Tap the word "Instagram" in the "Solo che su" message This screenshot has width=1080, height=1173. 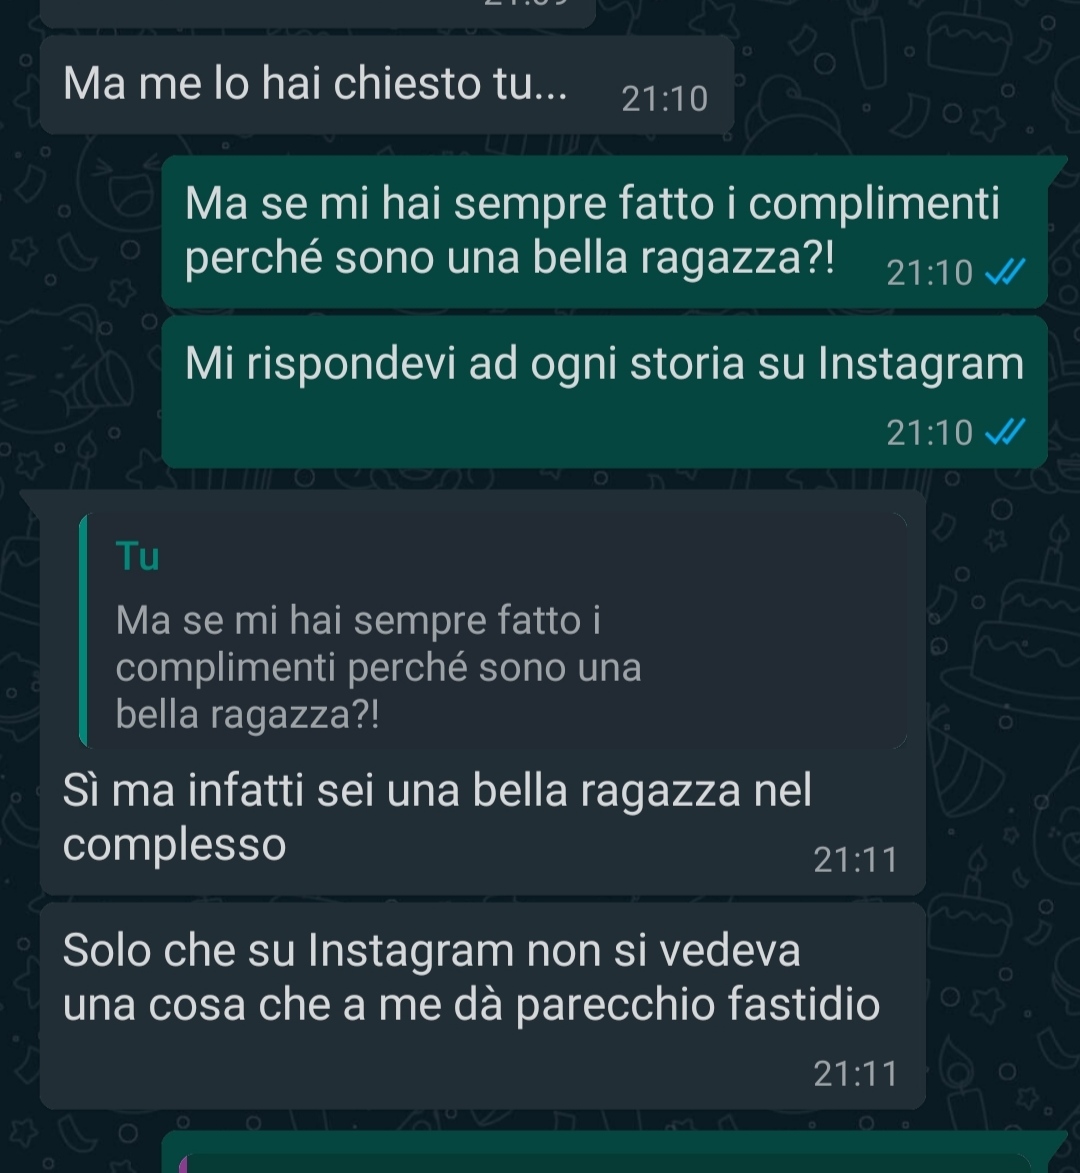[x=411, y=952]
